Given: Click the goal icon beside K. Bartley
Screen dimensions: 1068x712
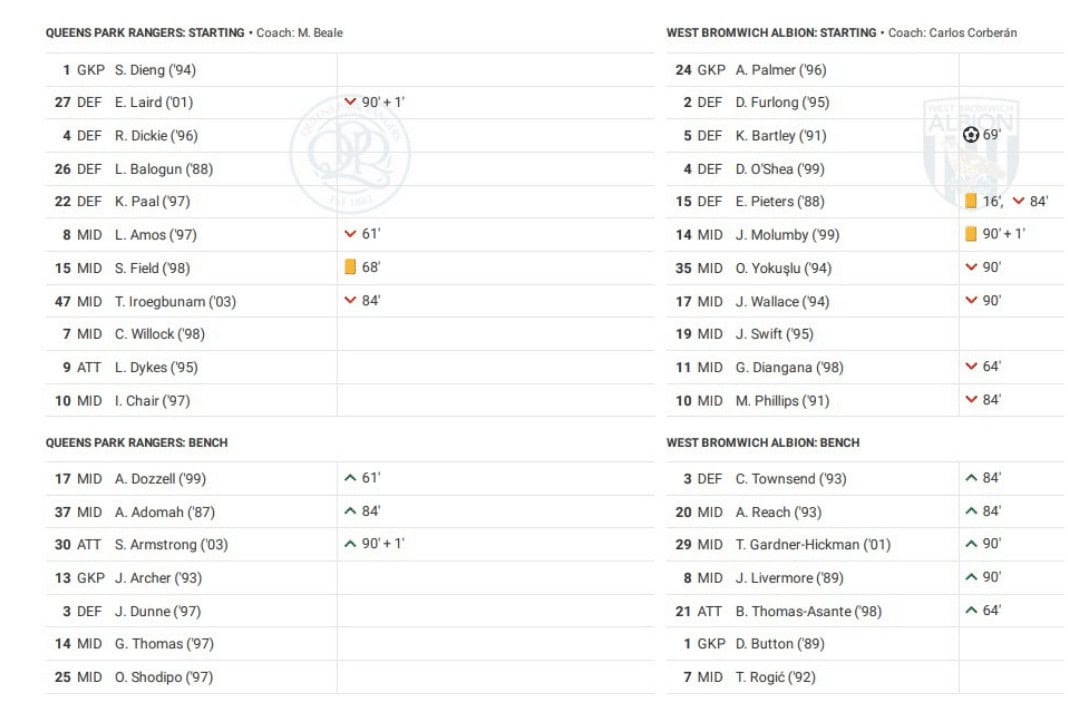Looking at the screenshot, I should pyautogui.click(x=971, y=135).
